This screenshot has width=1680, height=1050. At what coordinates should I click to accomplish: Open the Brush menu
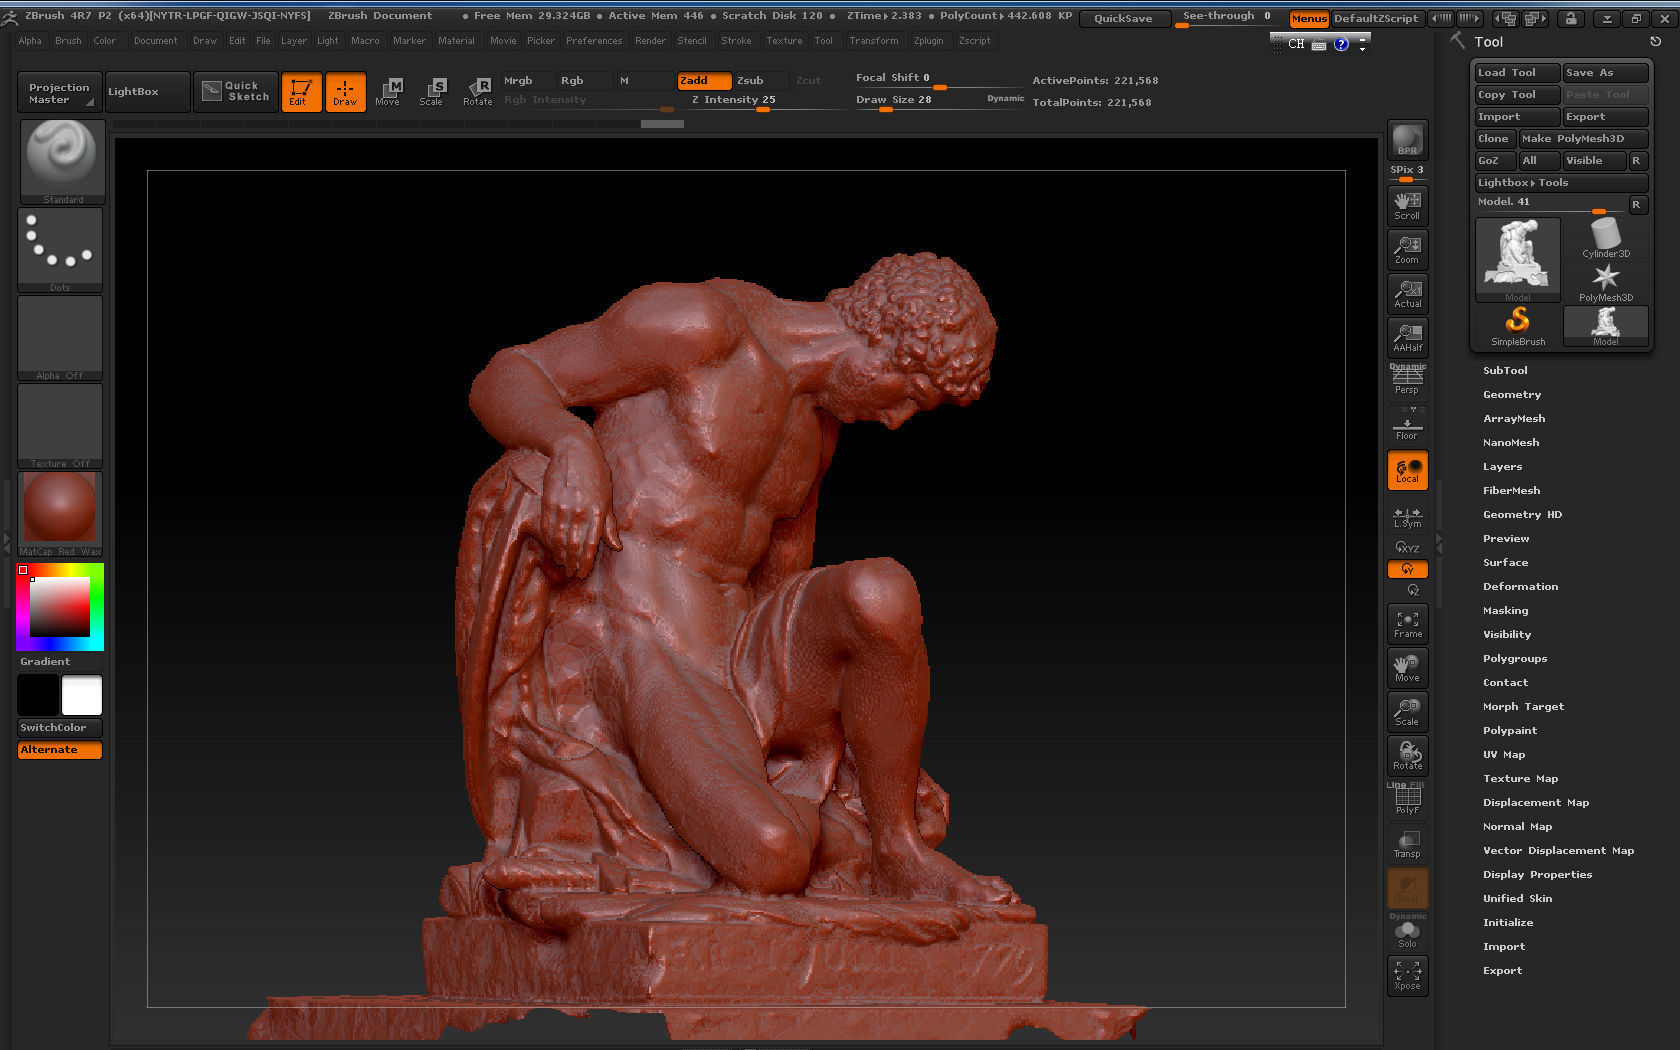click(x=69, y=41)
